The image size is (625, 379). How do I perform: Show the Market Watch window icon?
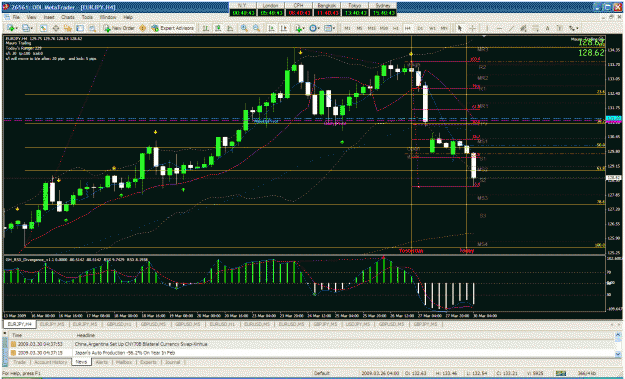(43, 28)
